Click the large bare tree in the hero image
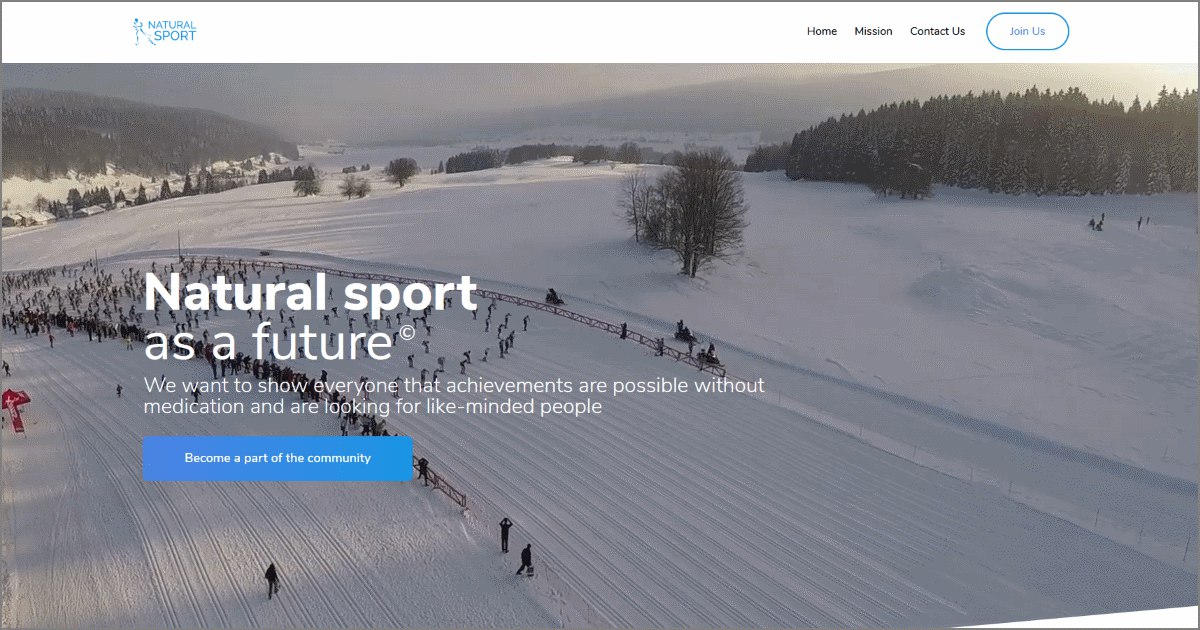1200x630 pixels. tap(684, 212)
